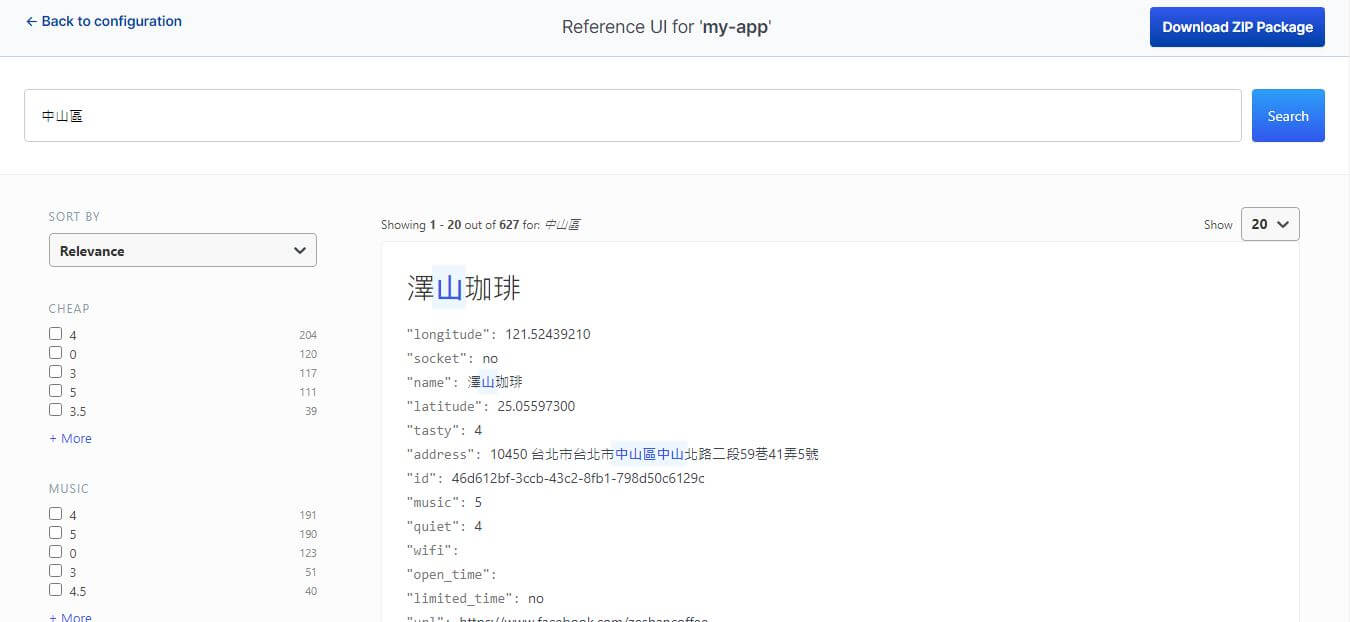The width and height of the screenshot is (1350, 622).
Task: Expand more CHEAP filter options
Action: [70, 438]
